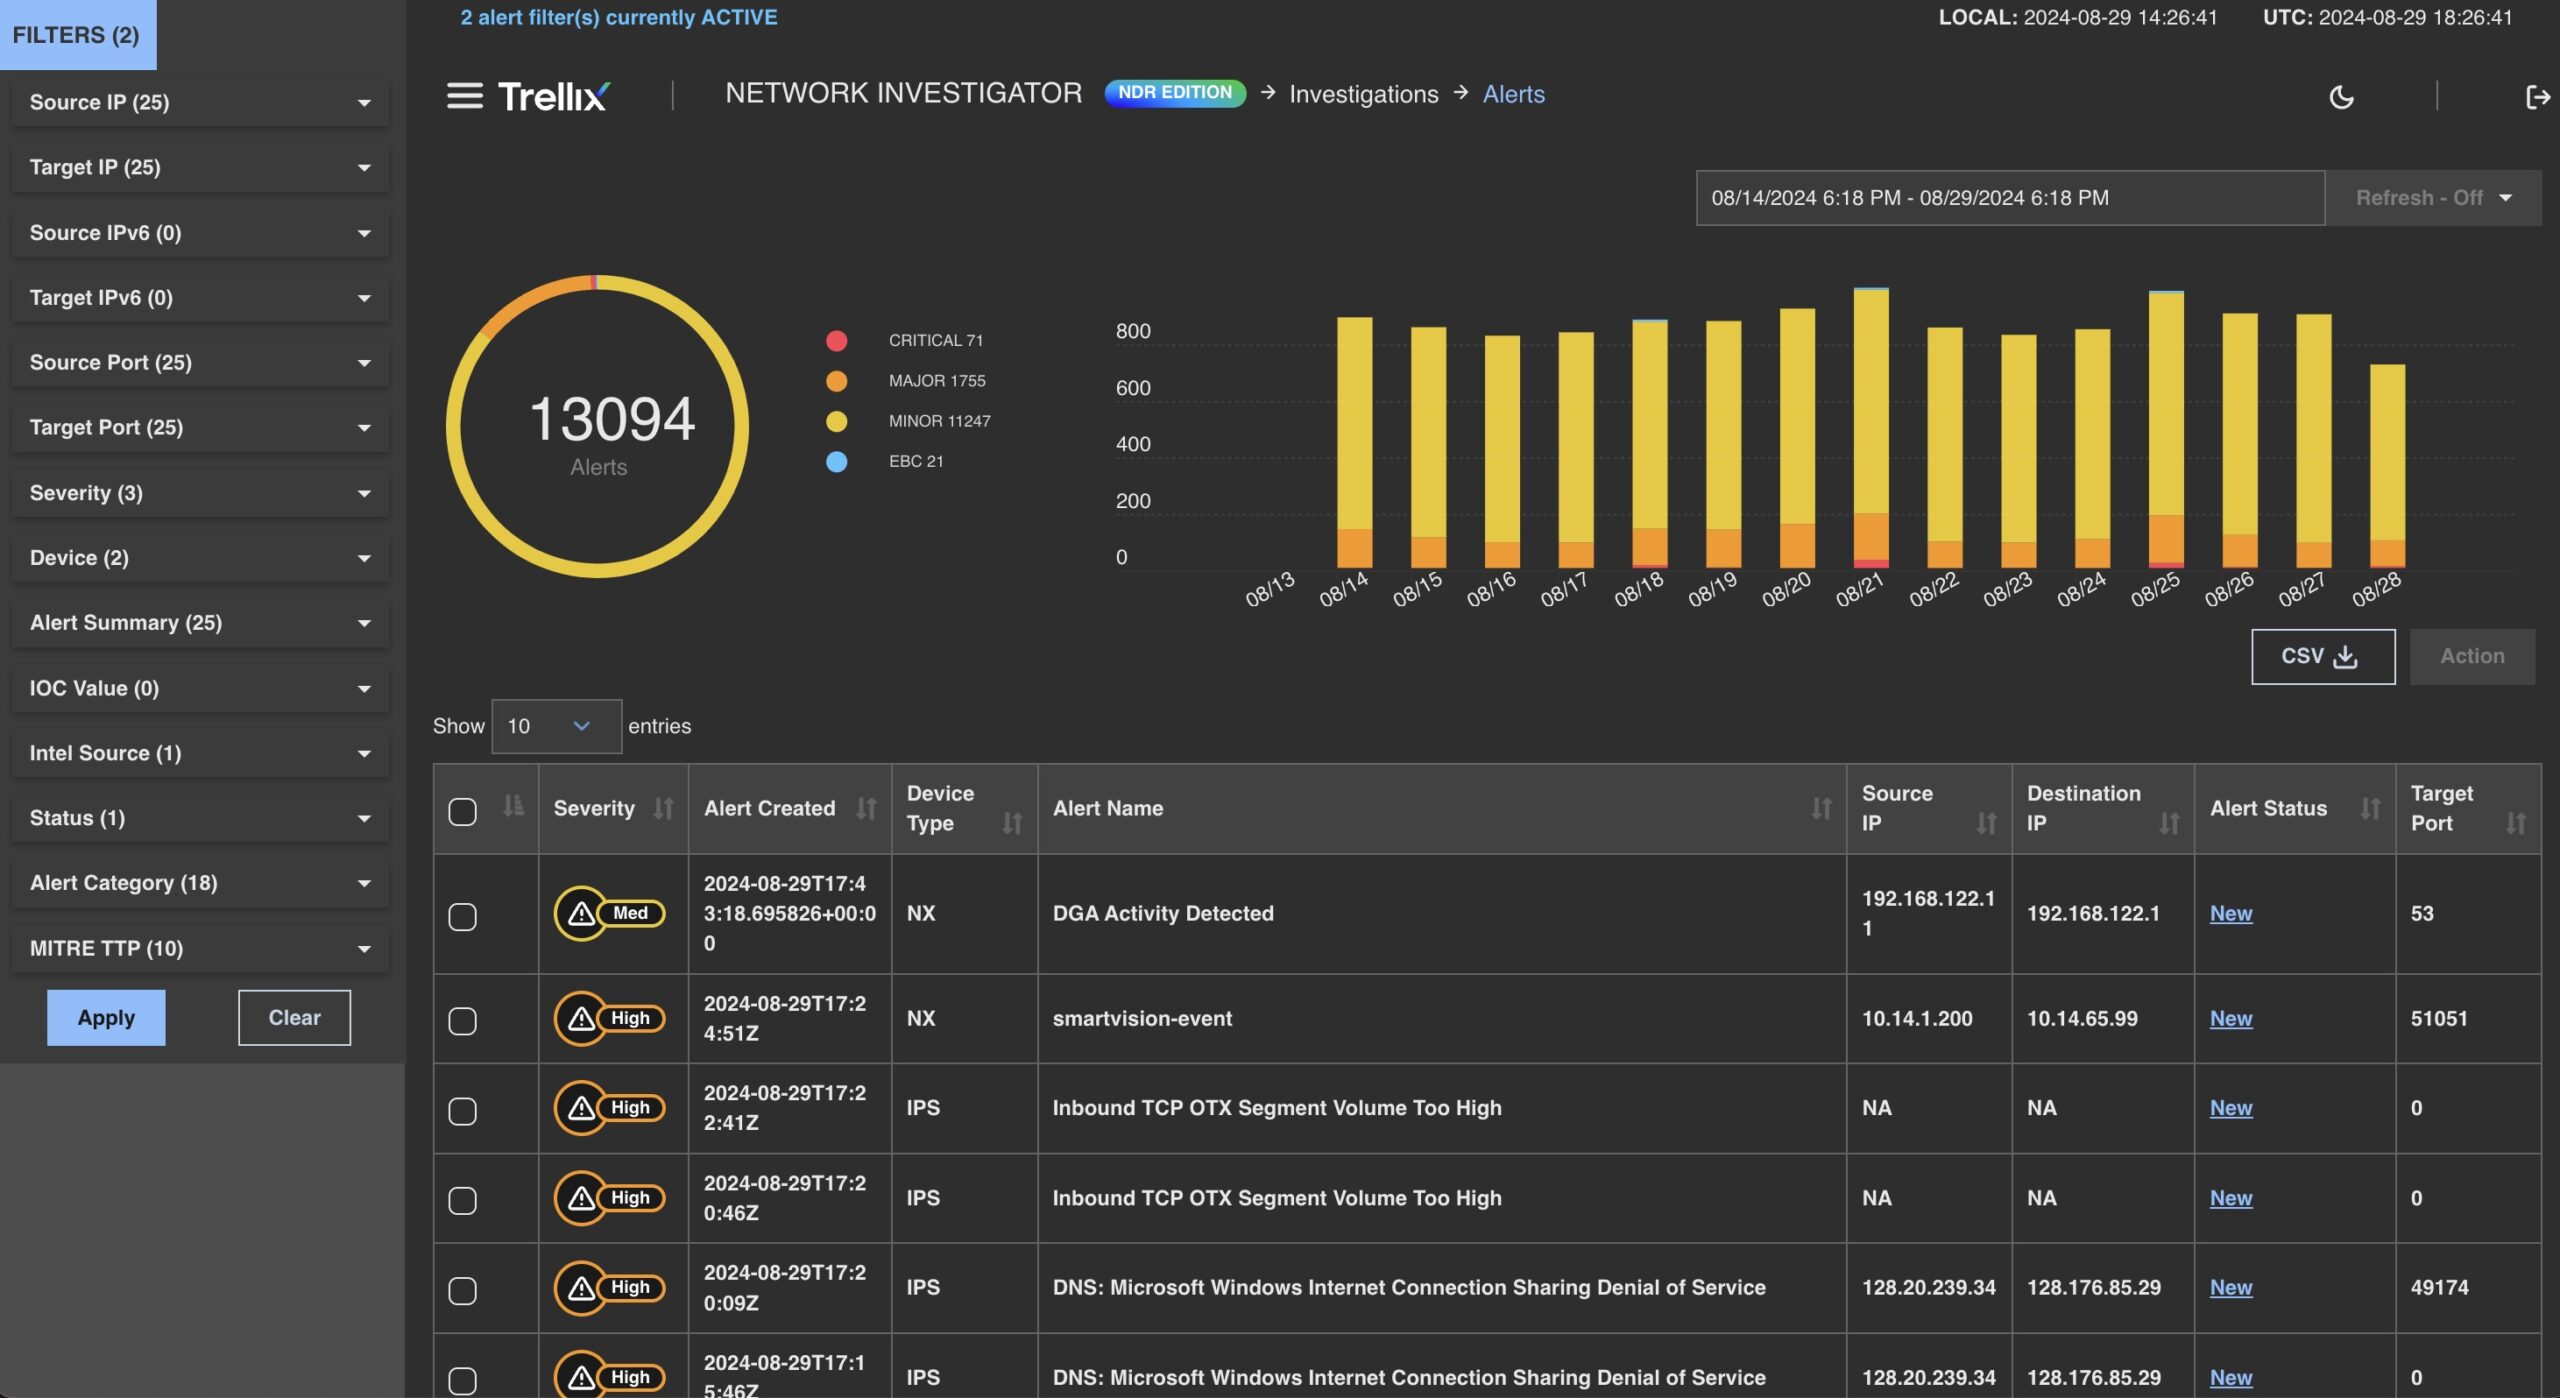Check the select-all alerts checkbox
Viewport: 2560px width, 1398px height.
click(x=462, y=811)
